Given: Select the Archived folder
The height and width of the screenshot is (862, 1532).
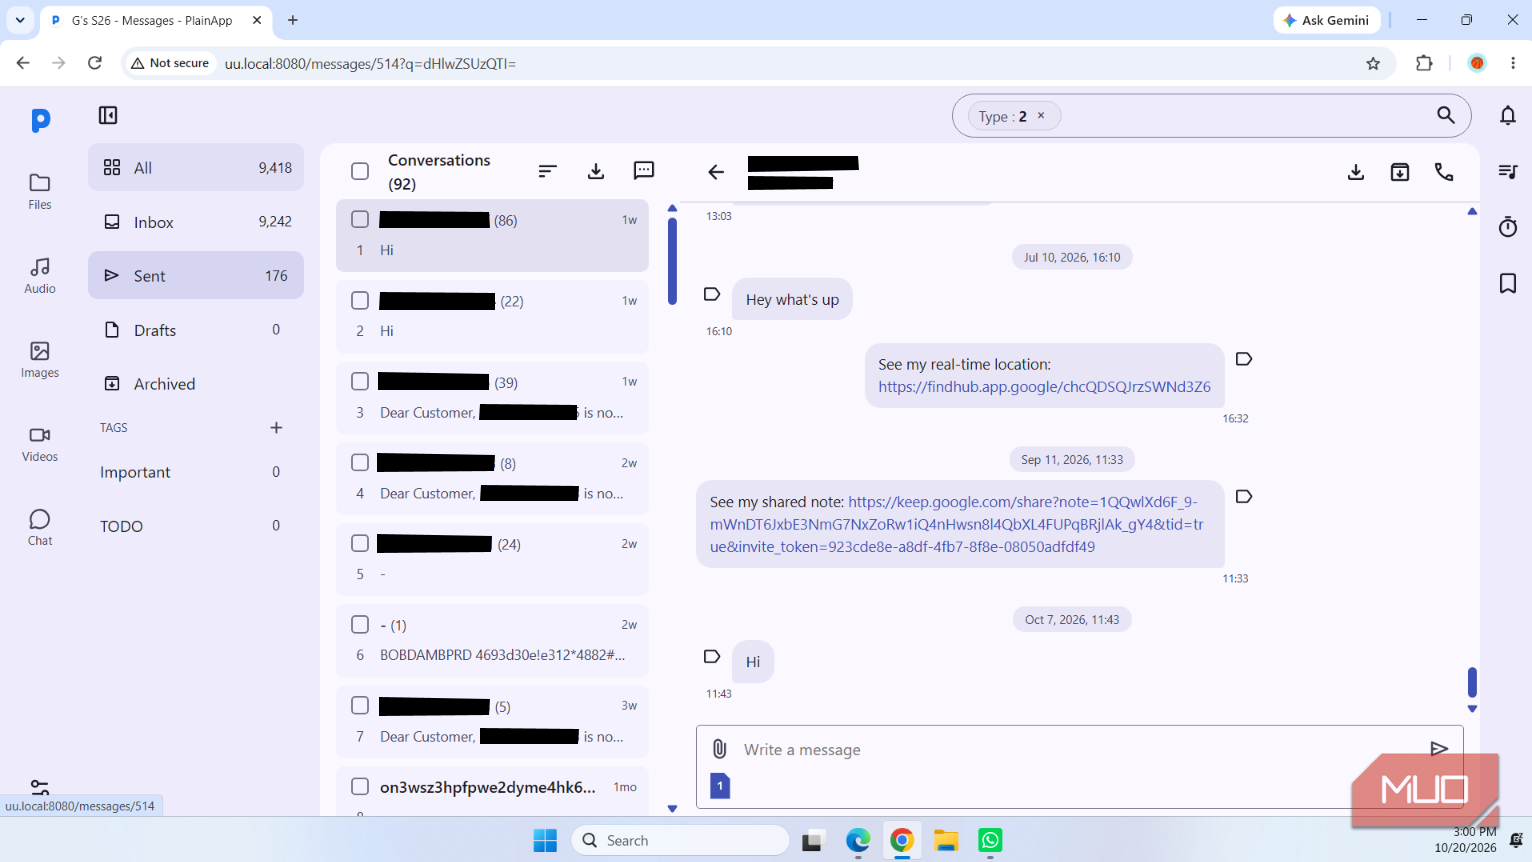Looking at the screenshot, I should pyautogui.click(x=196, y=383).
